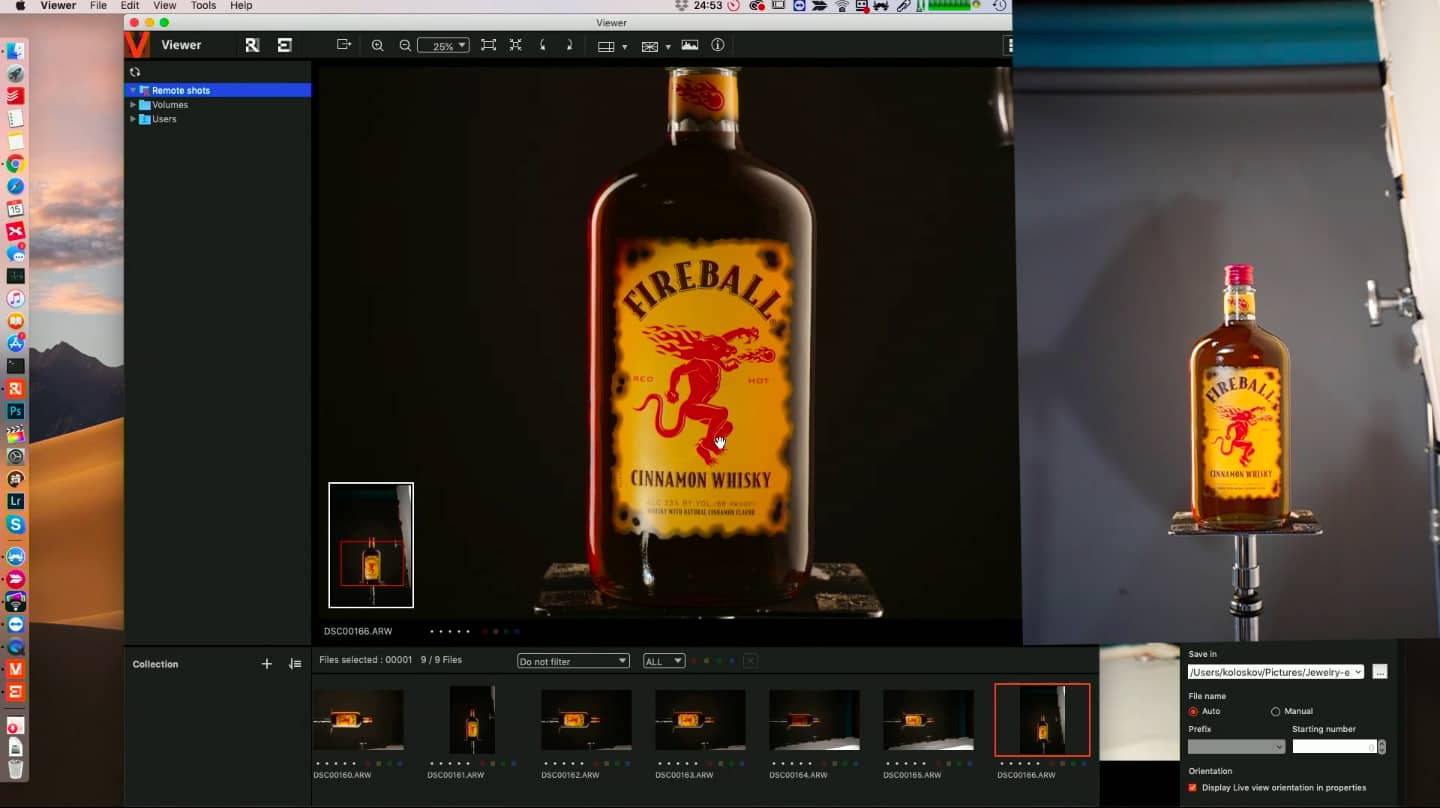The width and height of the screenshot is (1440, 808).
Task: Click the sort order icon beside Collection
Action: tap(295, 664)
